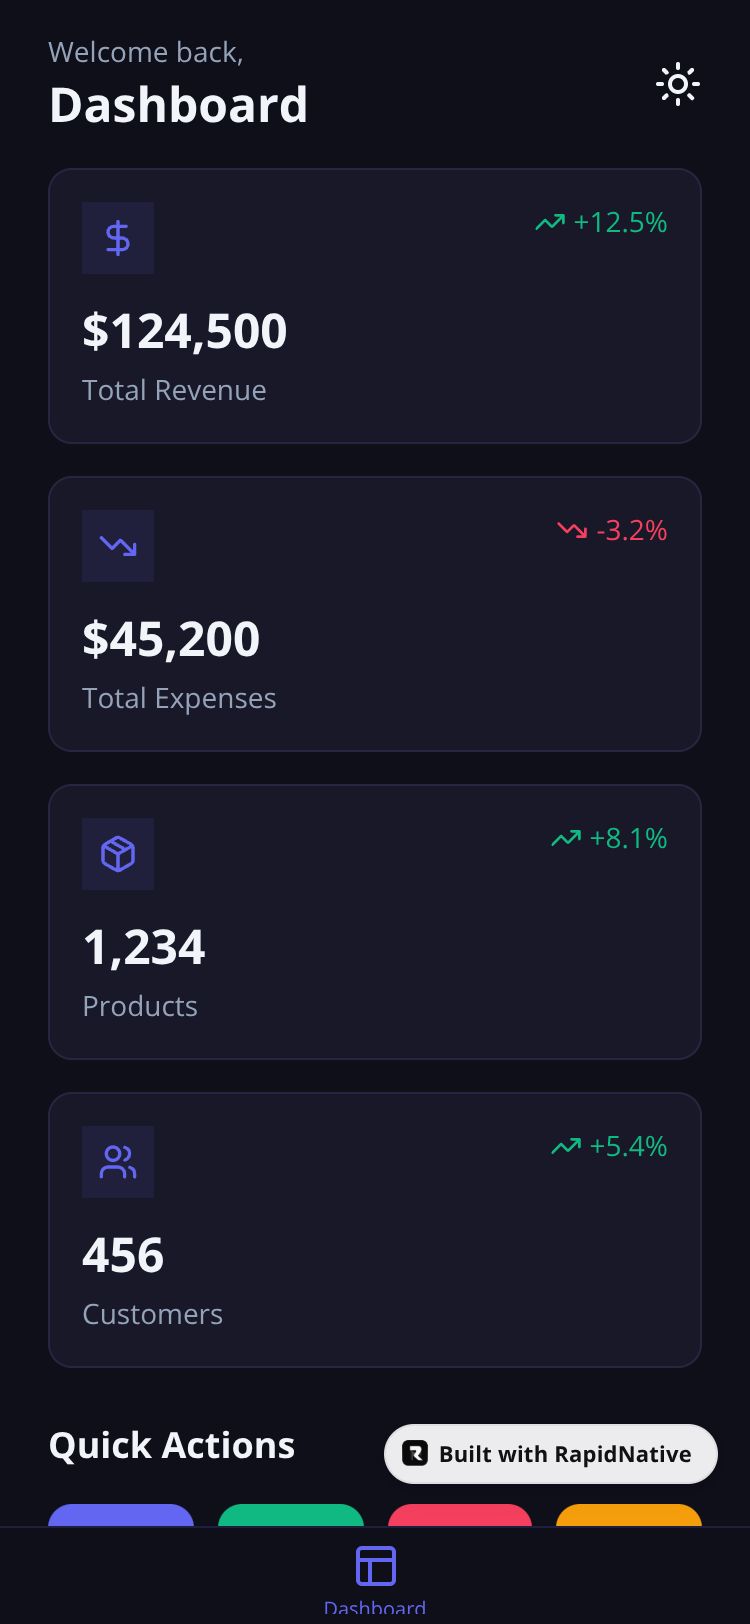Click the dollar sign icon on the revenue card

coord(118,238)
